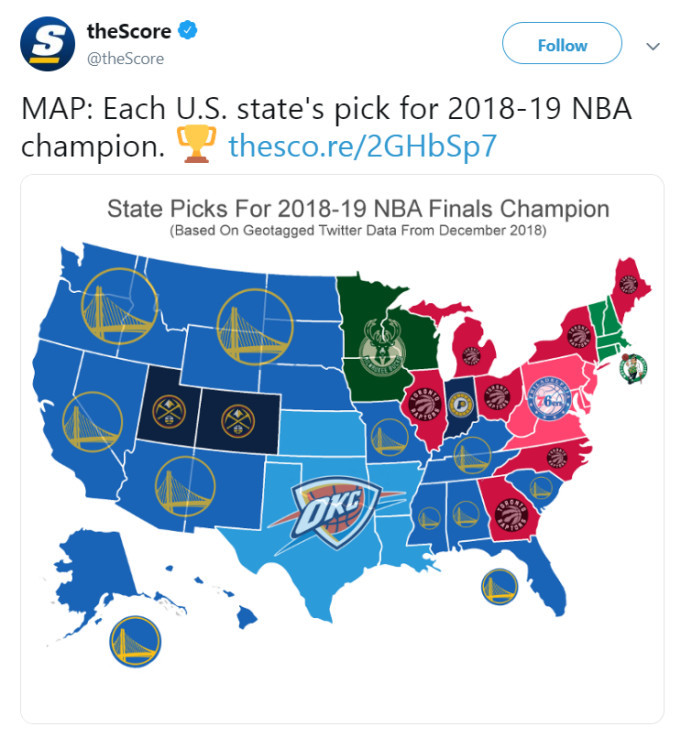The width and height of the screenshot is (692, 738).
Task: Open thesco.re/2GHbSp7 link
Action: click(362, 146)
